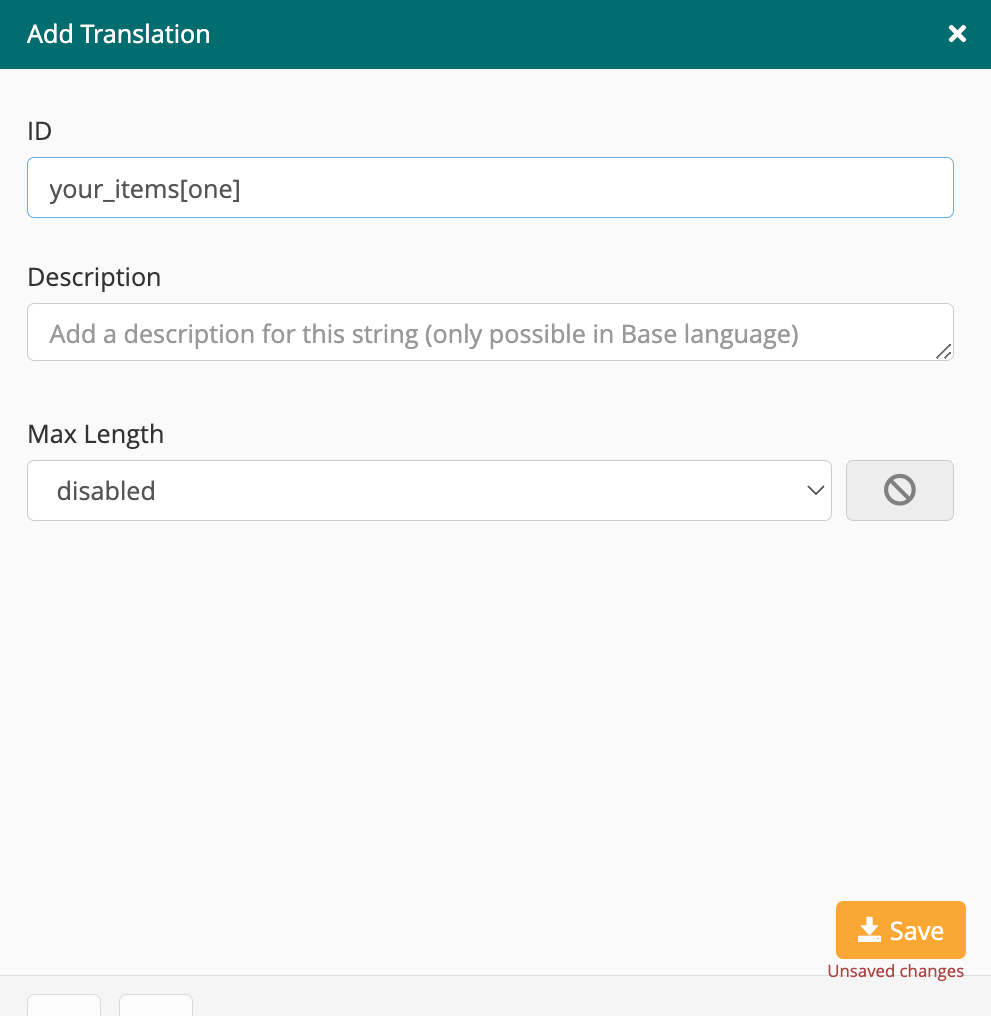Place cursor in 'your_items[one]' text
Image resolution: width=991 pixels, height=1016 pixels.
click(x=145, y=189)
